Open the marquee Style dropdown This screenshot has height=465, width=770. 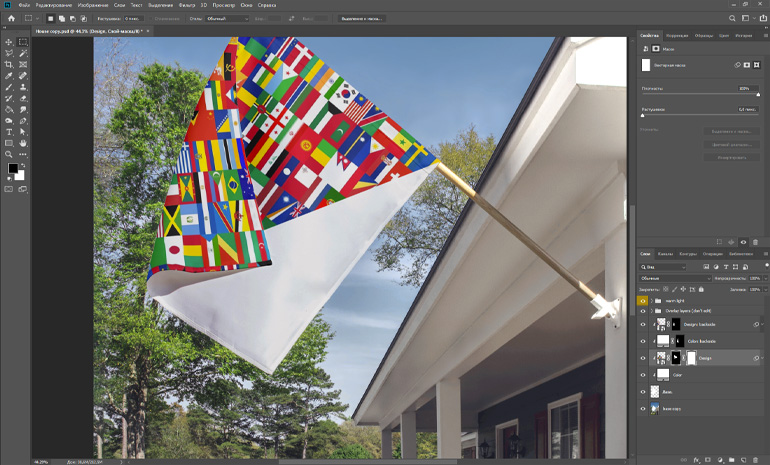[x=227, y=19]
